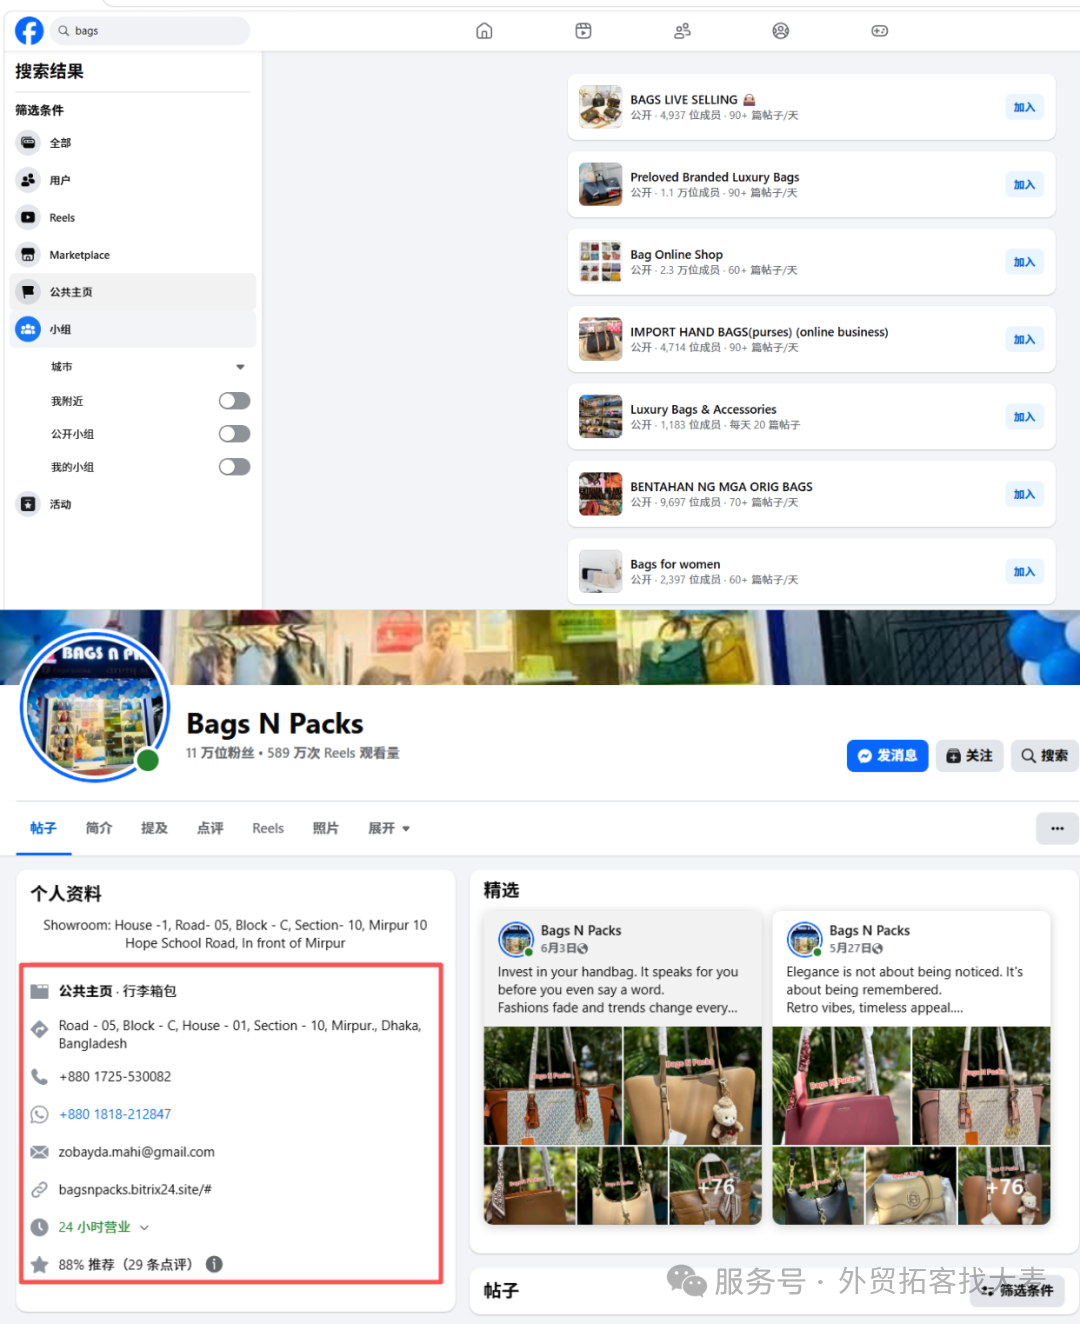This screenshot has width=1080, height=1324.
Task: Toggle the 我的小组 switch
Action: (x=234, y=467)
